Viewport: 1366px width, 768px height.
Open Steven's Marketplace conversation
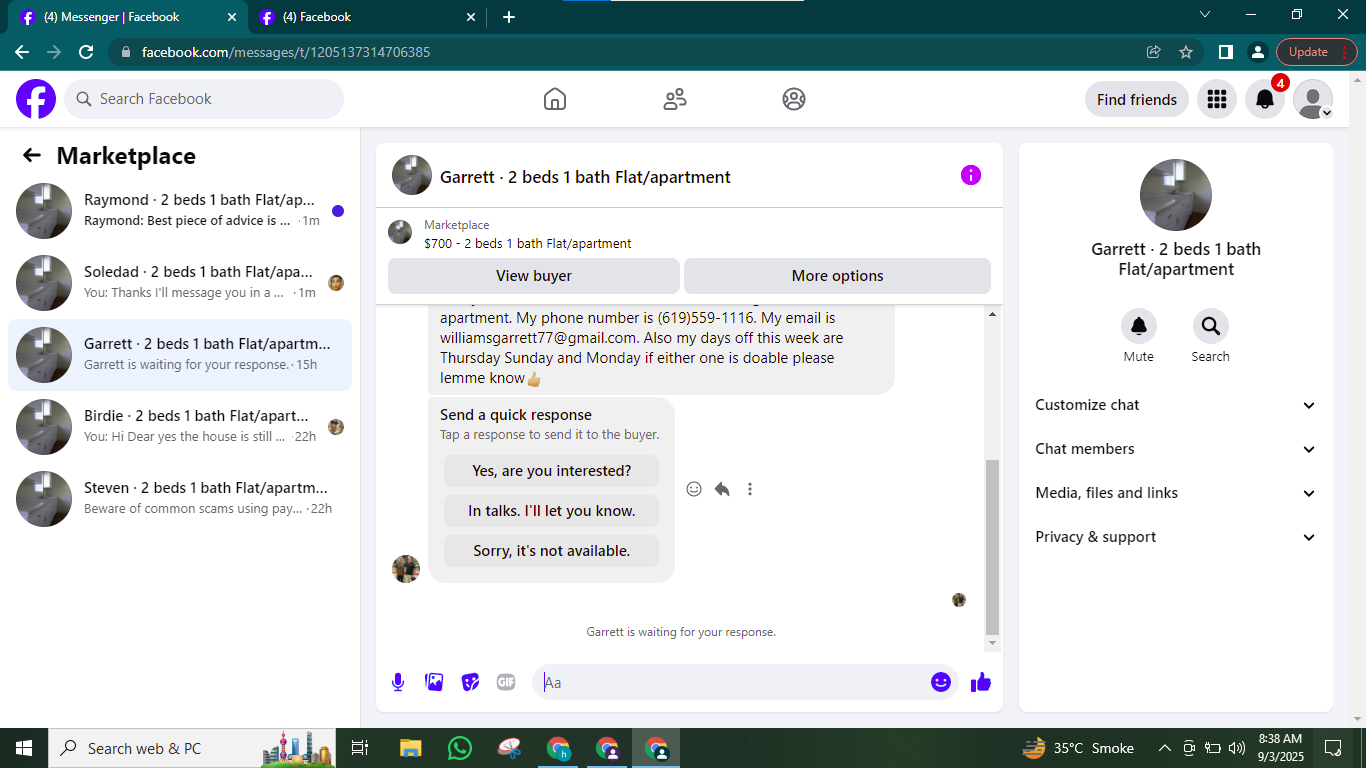(x=180, y=499)
